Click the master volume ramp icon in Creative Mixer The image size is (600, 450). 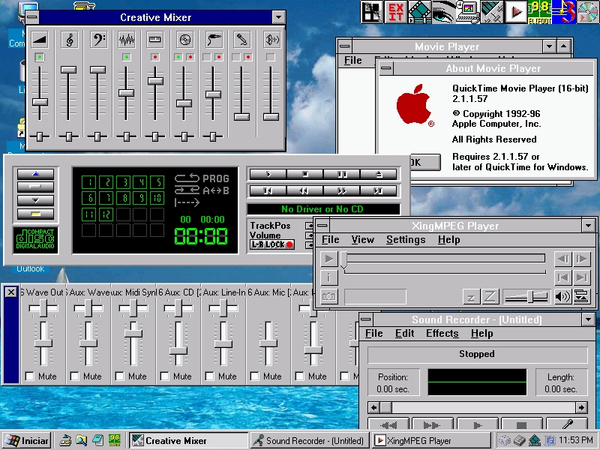pyautogui.click(x=39, y=39)
